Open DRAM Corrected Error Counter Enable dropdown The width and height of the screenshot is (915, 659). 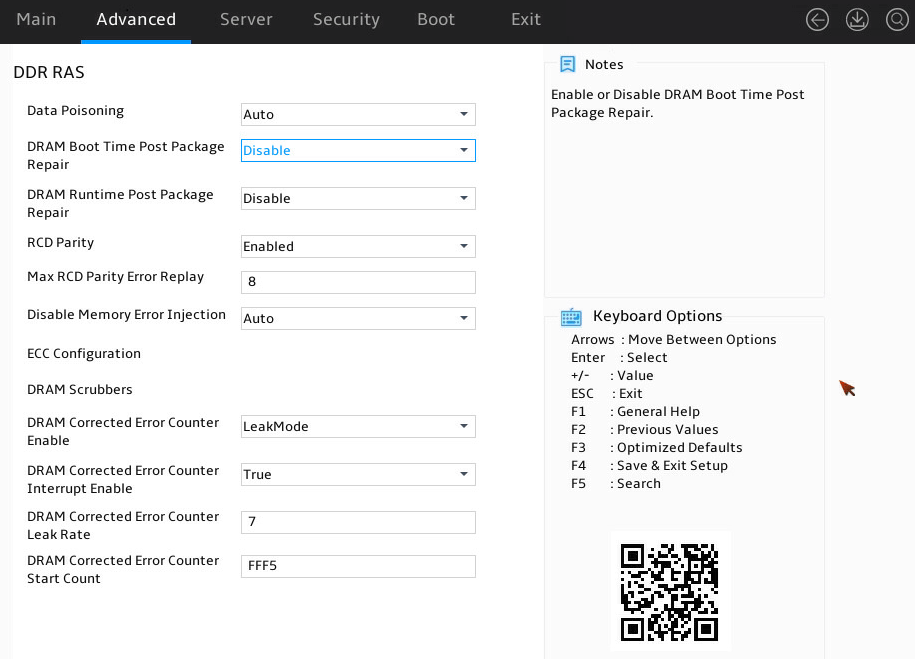tap(358, 426)
